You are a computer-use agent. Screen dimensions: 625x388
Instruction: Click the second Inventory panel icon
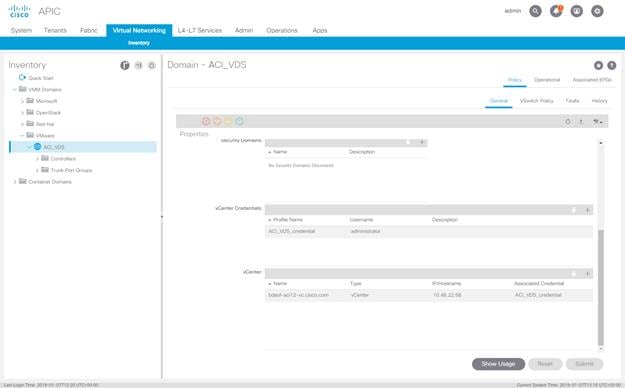click(x=138, y=65)
